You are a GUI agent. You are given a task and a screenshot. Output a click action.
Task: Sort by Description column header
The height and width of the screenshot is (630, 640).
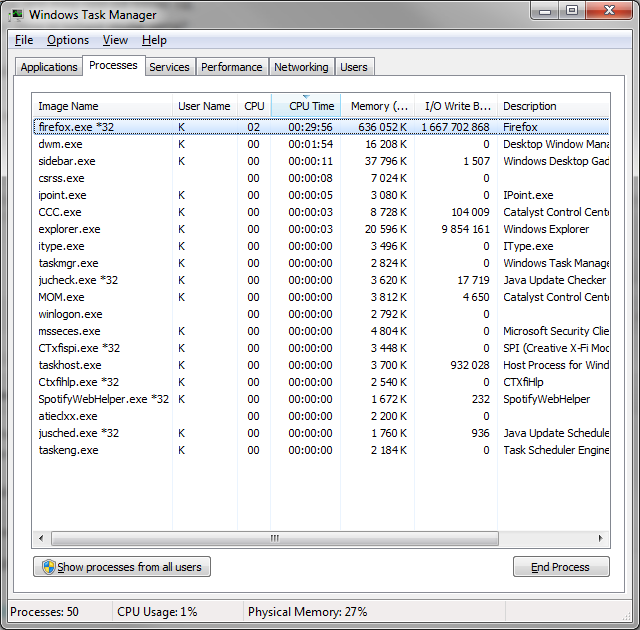[x=553, y=106]
